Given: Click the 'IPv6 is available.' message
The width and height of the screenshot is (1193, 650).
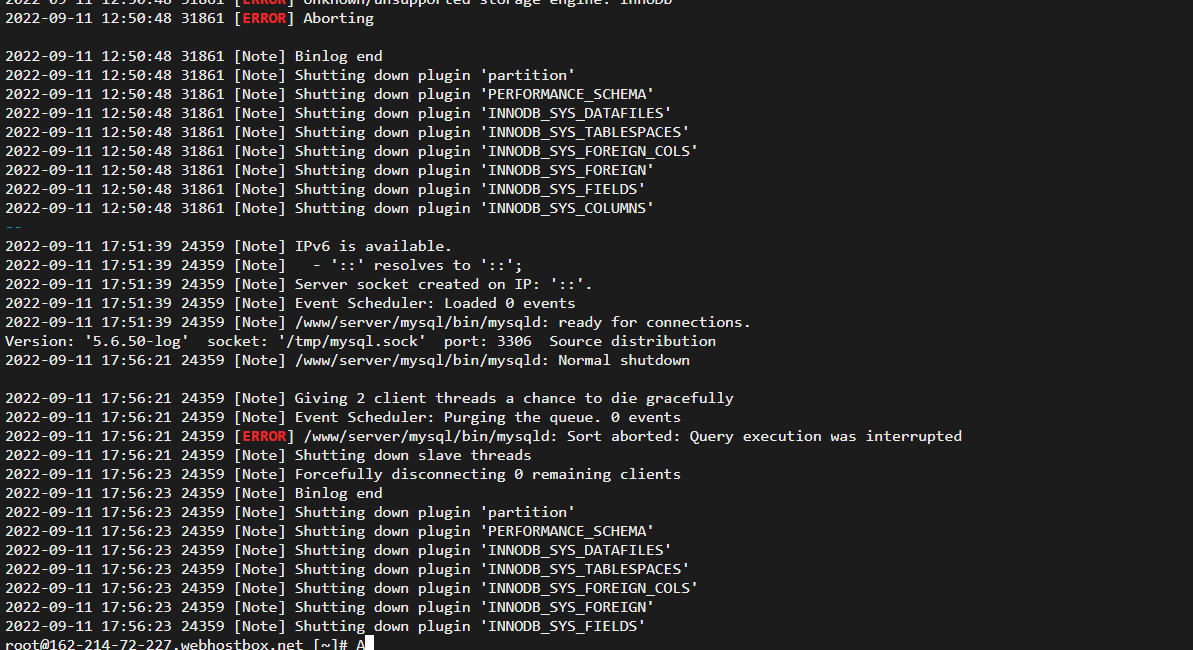Looking at the screenshot, I should [x=373, y=246].
